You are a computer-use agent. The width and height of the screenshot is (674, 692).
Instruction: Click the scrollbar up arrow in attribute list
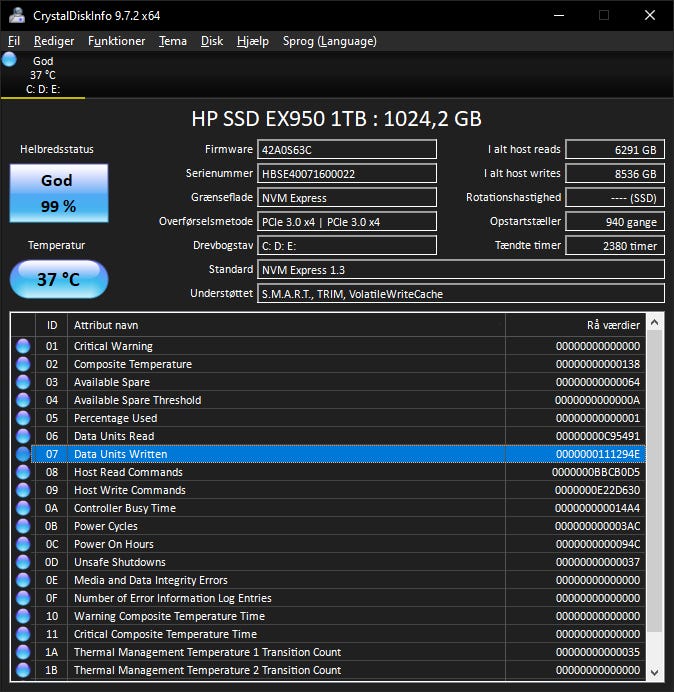coord(655,322)
